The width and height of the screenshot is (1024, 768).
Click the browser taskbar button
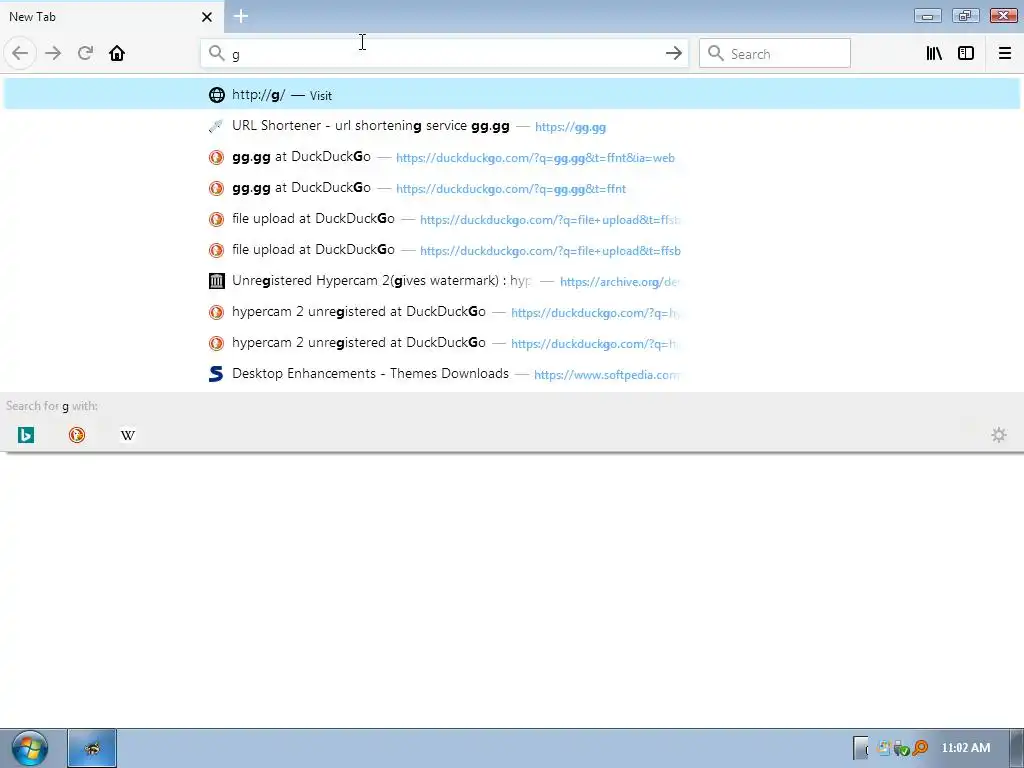point(92,748)
